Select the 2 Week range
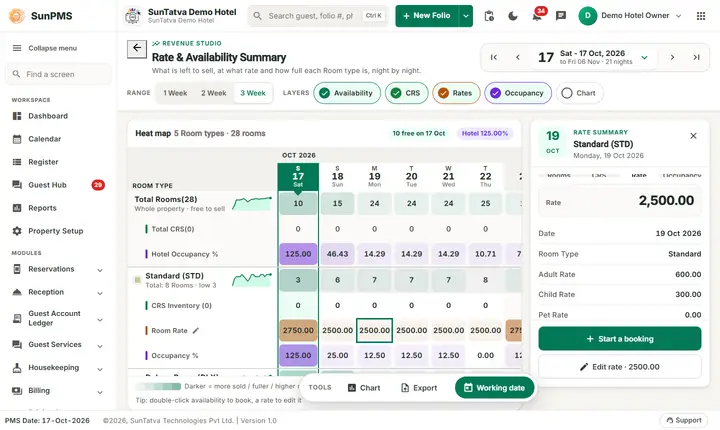The width and height of the screenshot is (720, 430). tap(214, 93)
